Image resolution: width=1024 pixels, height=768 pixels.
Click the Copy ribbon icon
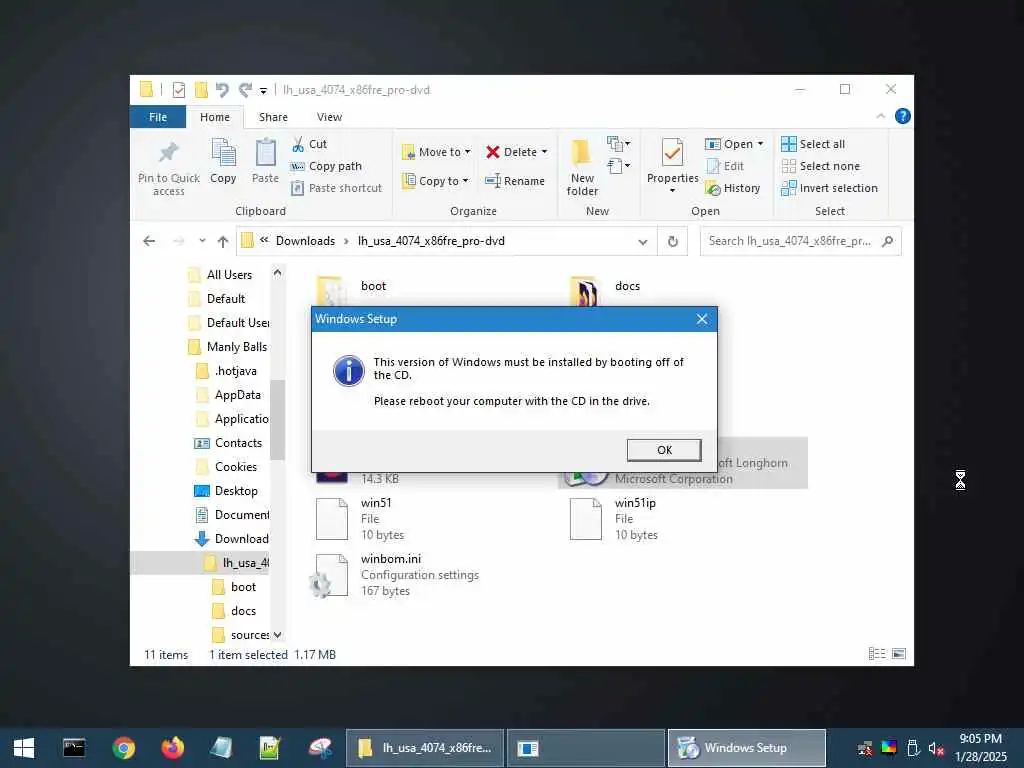(223, 153)
